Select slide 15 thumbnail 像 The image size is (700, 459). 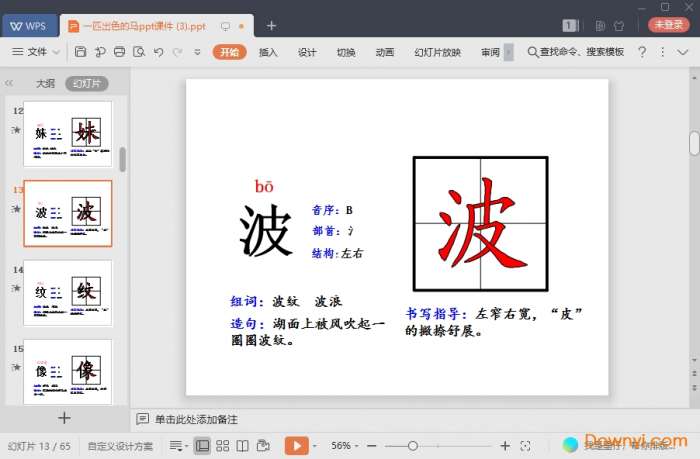(67, 372)
